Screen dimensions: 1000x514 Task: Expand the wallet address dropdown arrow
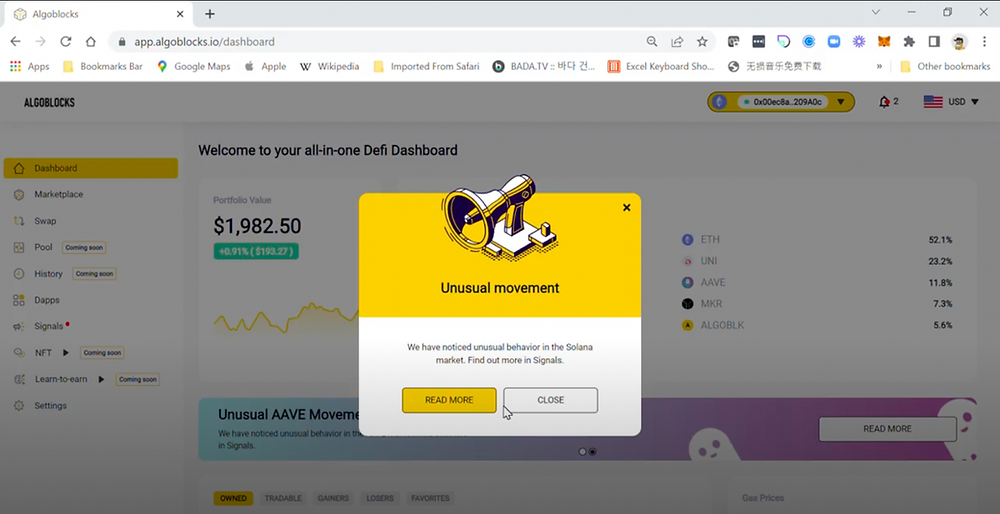pyautogui.click(x=841, y=101)
